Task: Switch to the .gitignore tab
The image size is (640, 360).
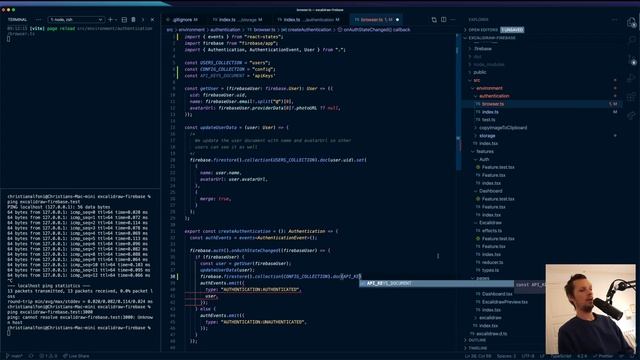Action: tap(182, 20)
